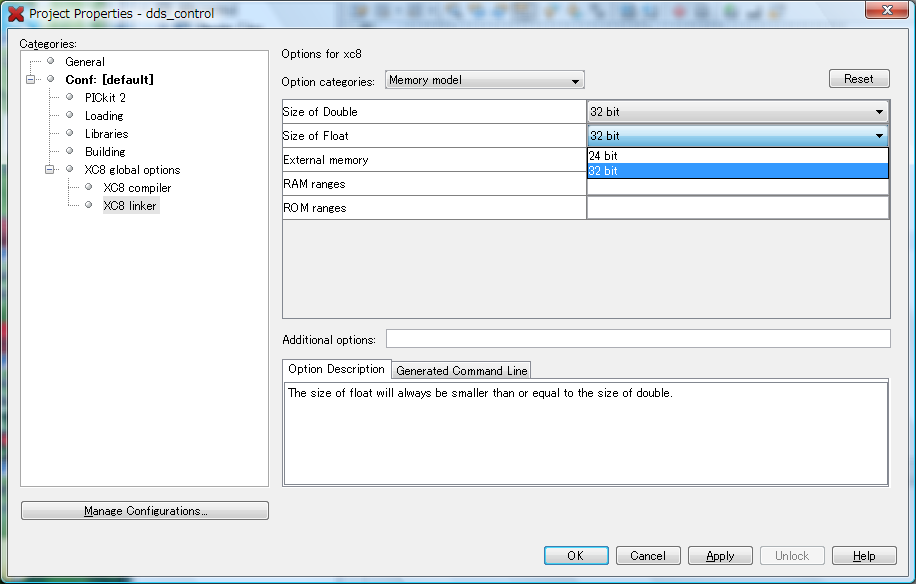Select Conf: [default] node
Image resolution: width=916 pixels, height=584 pixels.
(x=109, y=80)
